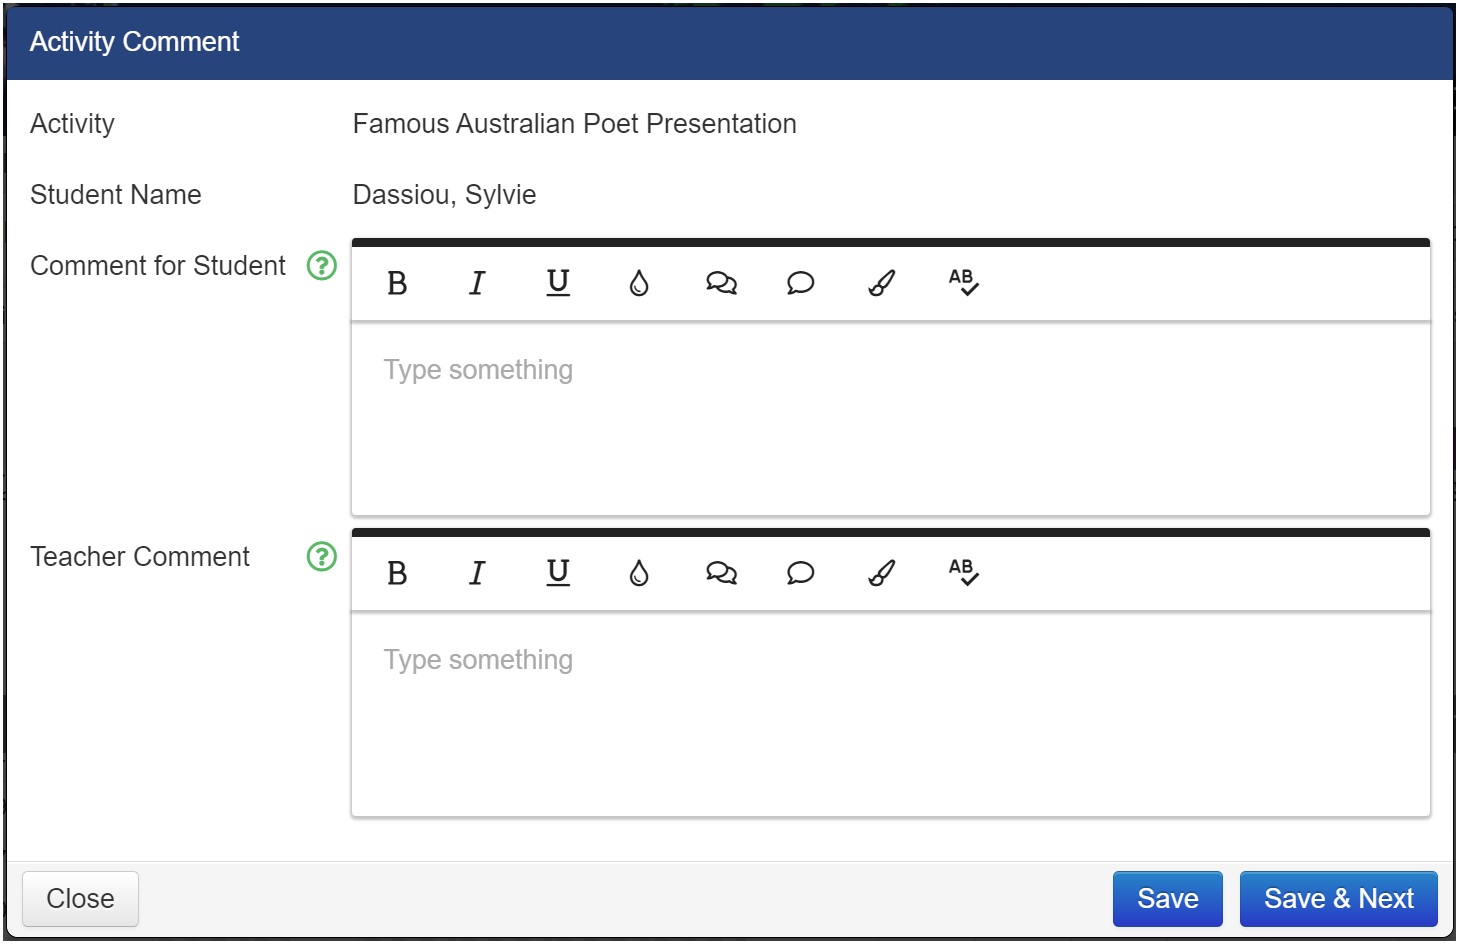This screenshot has width=1459, height=945.
Task: Click single speech bubble icon in Comment for Student
Action: coord(801,284)
